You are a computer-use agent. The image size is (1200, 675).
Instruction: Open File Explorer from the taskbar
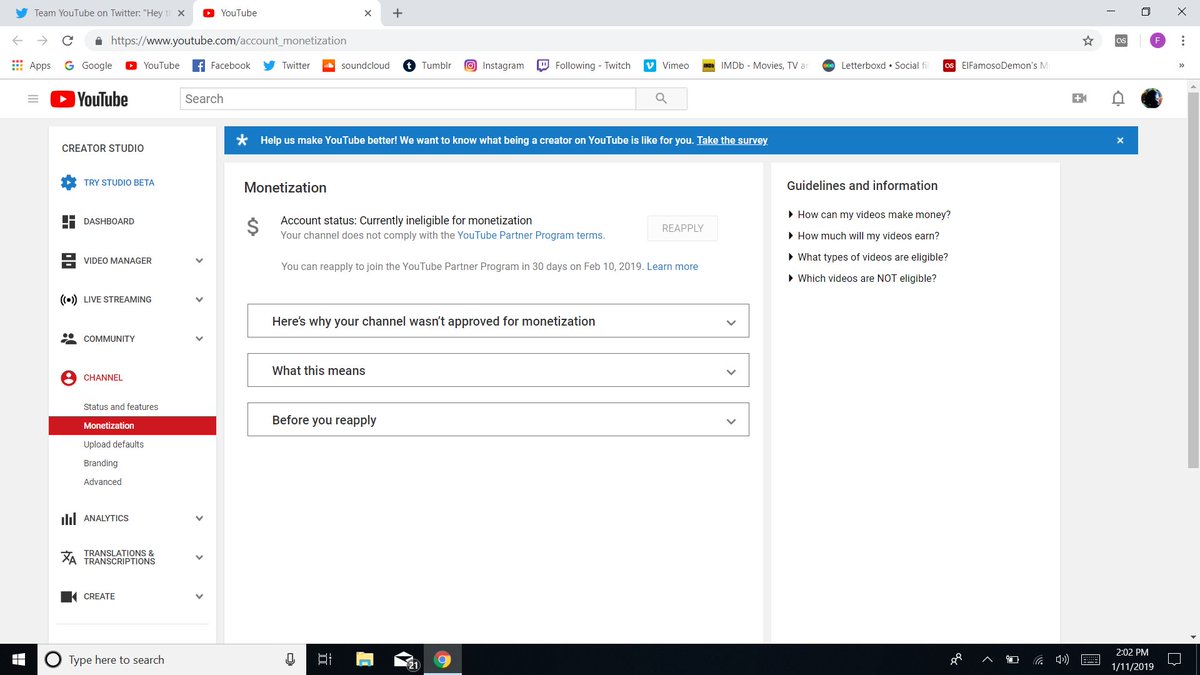tap(365, 659)
